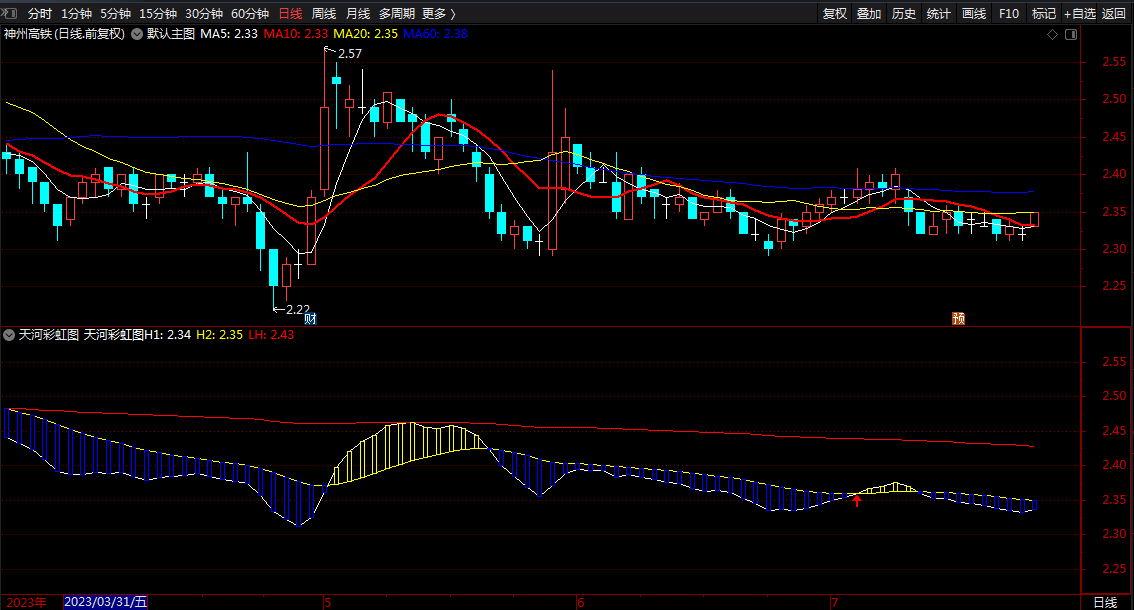Click the 复权 button
The image size is (1134, 610).
(835, 14)
